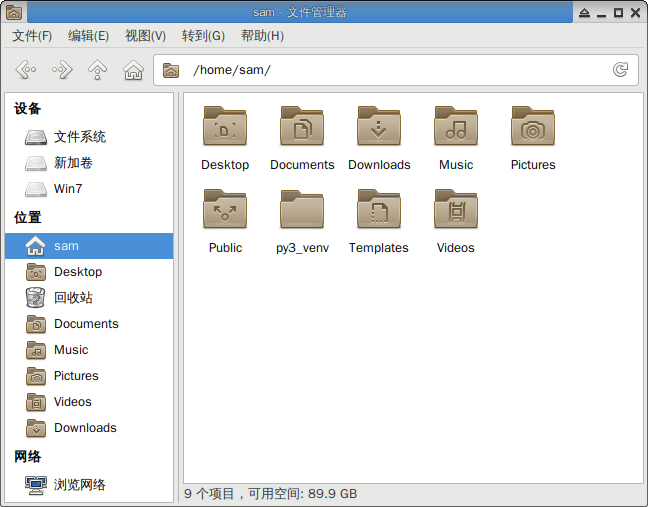
Task: Go to parent folder with up arrow
Action: (97, 70)
